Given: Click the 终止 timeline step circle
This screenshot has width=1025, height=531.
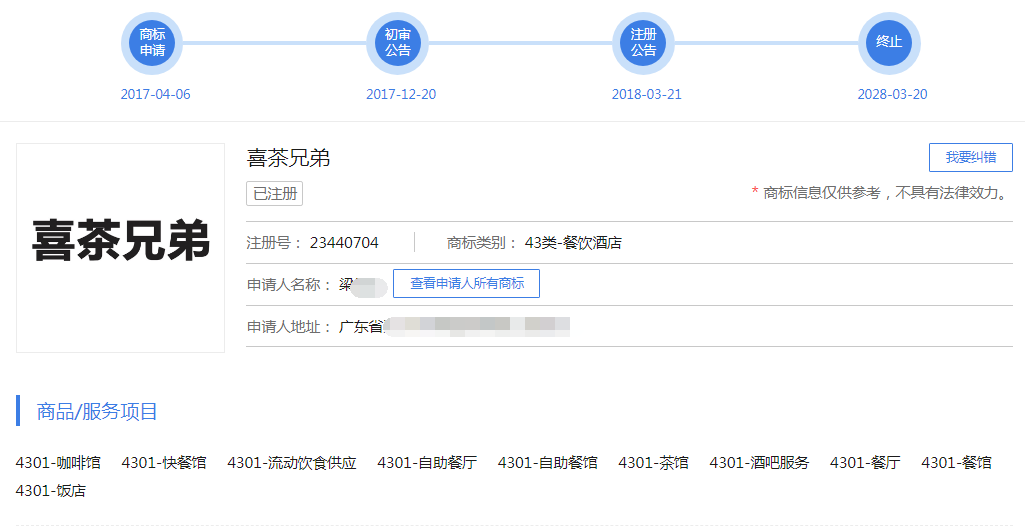Looking at the screenshot, I should click(x=889, y=43).
